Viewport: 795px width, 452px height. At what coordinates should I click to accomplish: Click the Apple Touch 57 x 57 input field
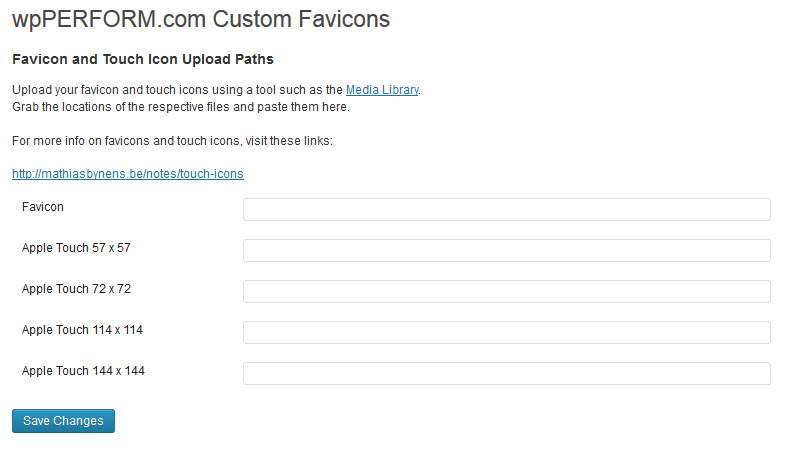507,251
